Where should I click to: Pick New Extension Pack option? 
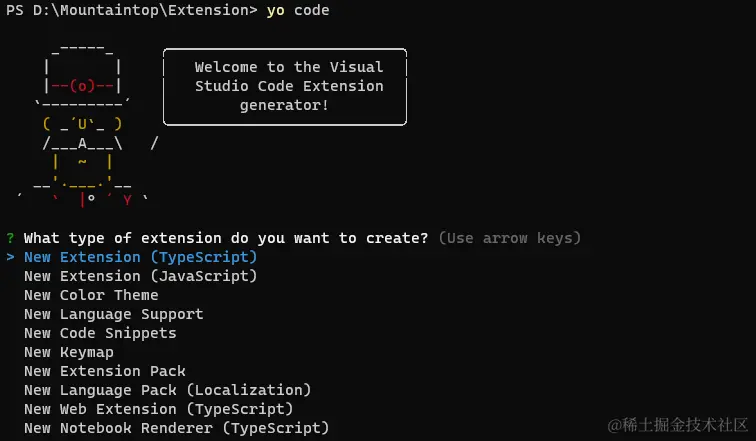tap(105, 371)
